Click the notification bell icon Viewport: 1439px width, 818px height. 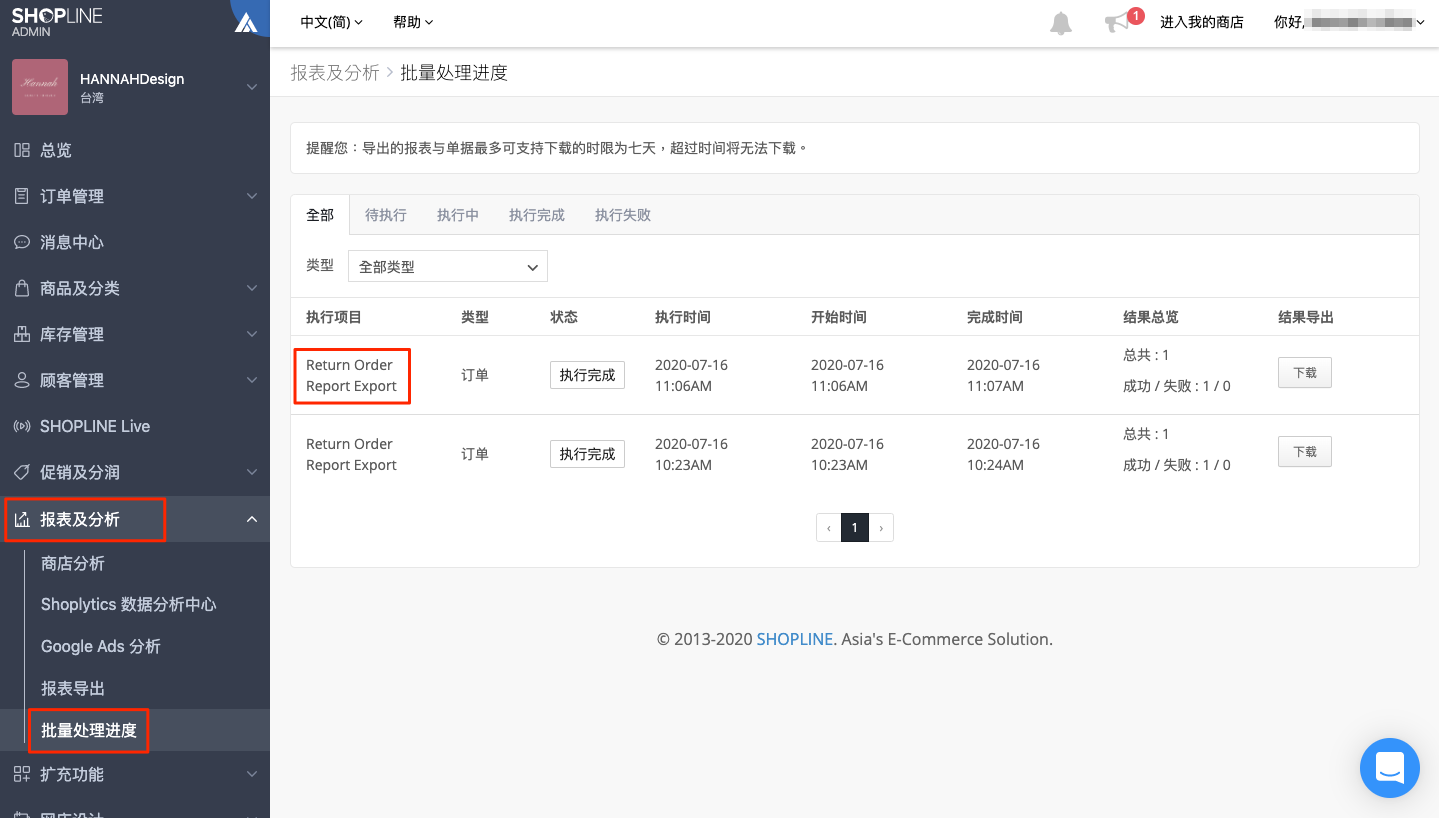point(1061,23)
